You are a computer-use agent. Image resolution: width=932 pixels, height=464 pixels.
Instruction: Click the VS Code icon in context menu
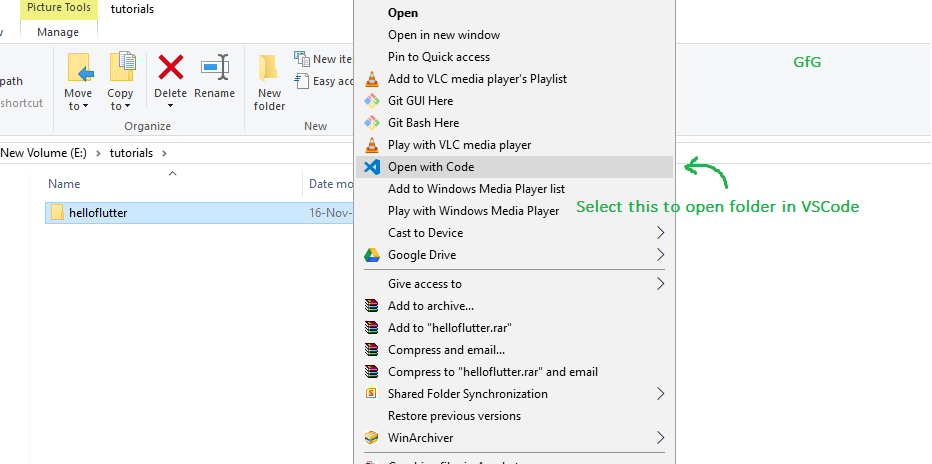point(371,167)
